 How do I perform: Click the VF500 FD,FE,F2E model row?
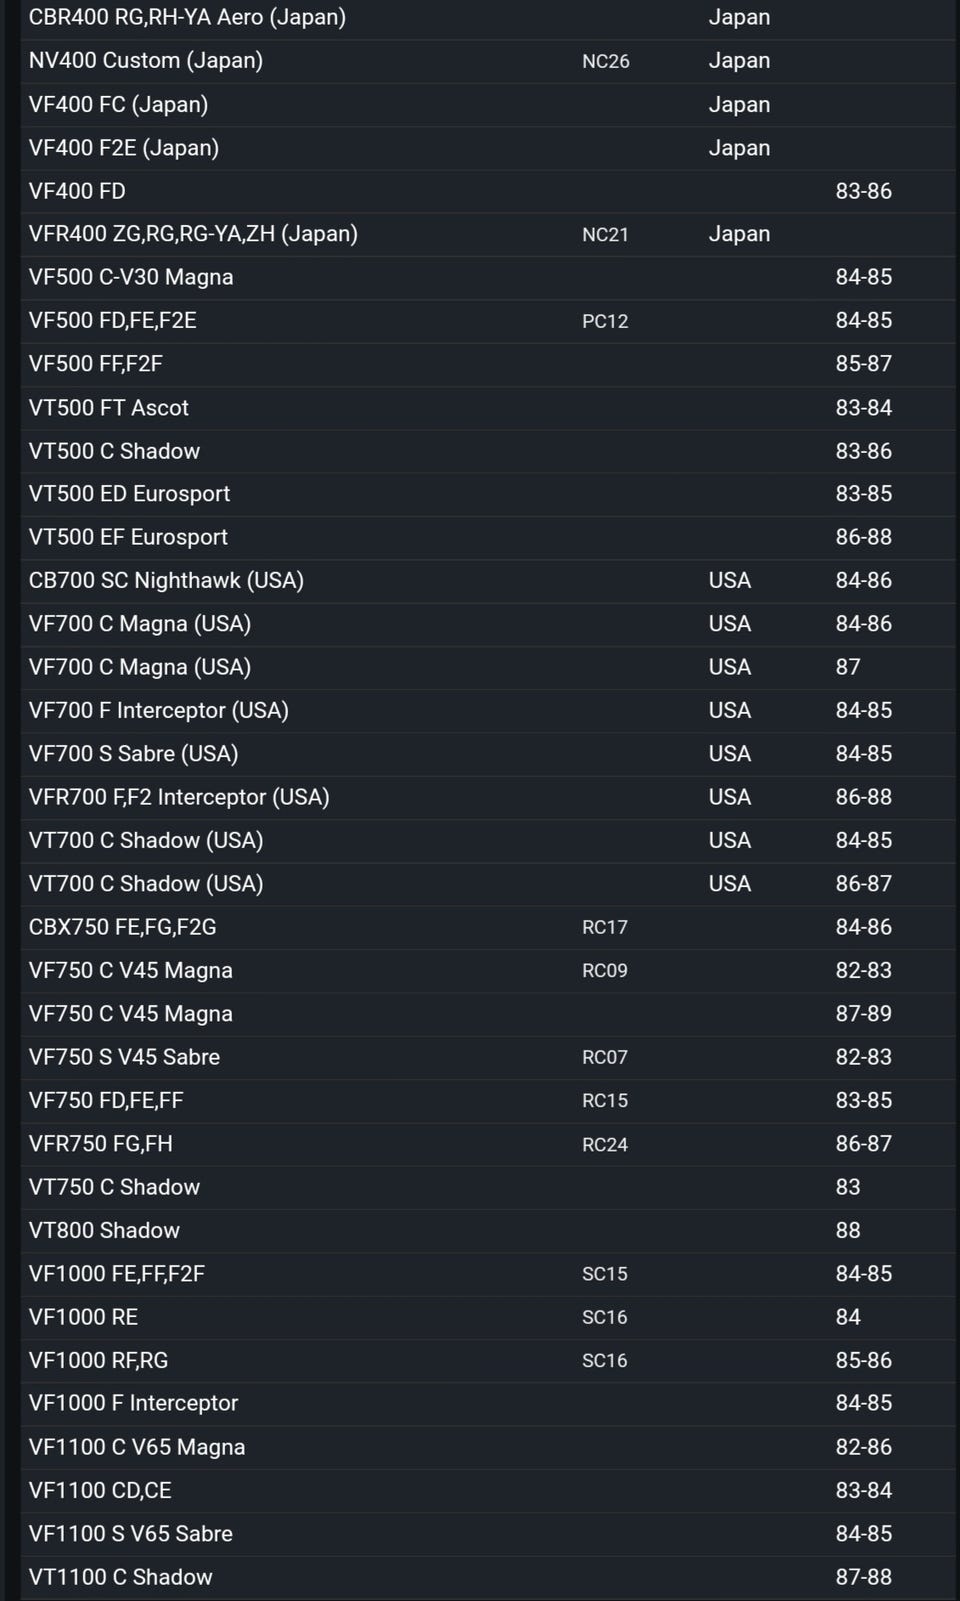pos(113,321)
